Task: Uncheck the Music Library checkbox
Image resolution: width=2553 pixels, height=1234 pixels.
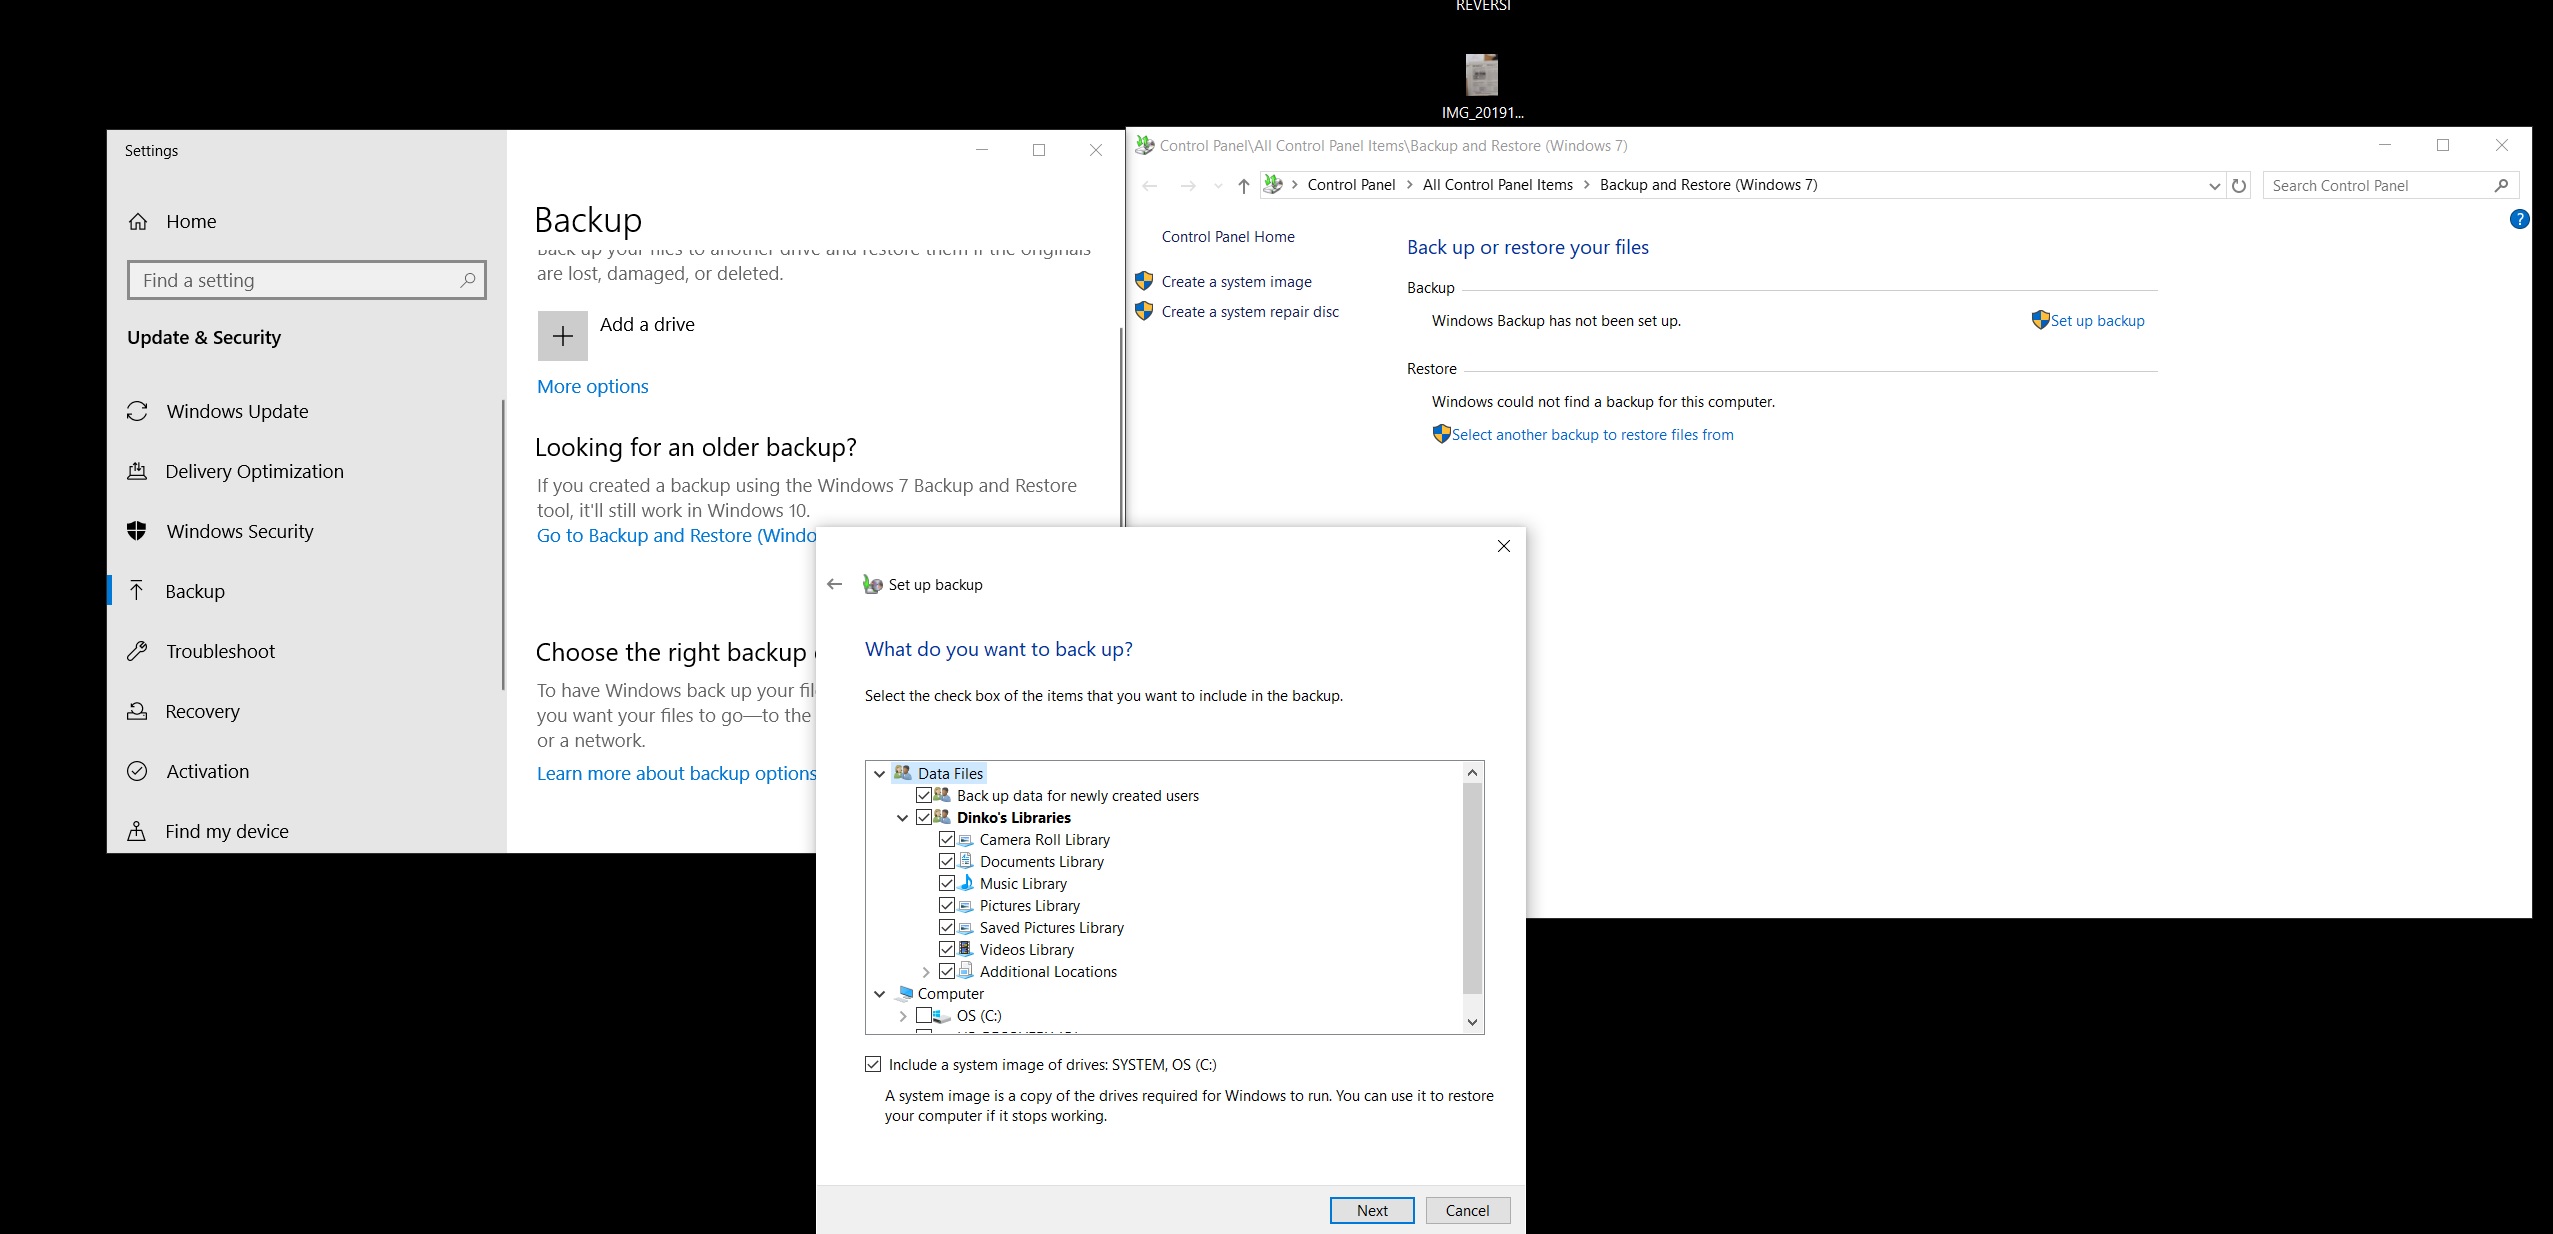Action: (947, 884)
